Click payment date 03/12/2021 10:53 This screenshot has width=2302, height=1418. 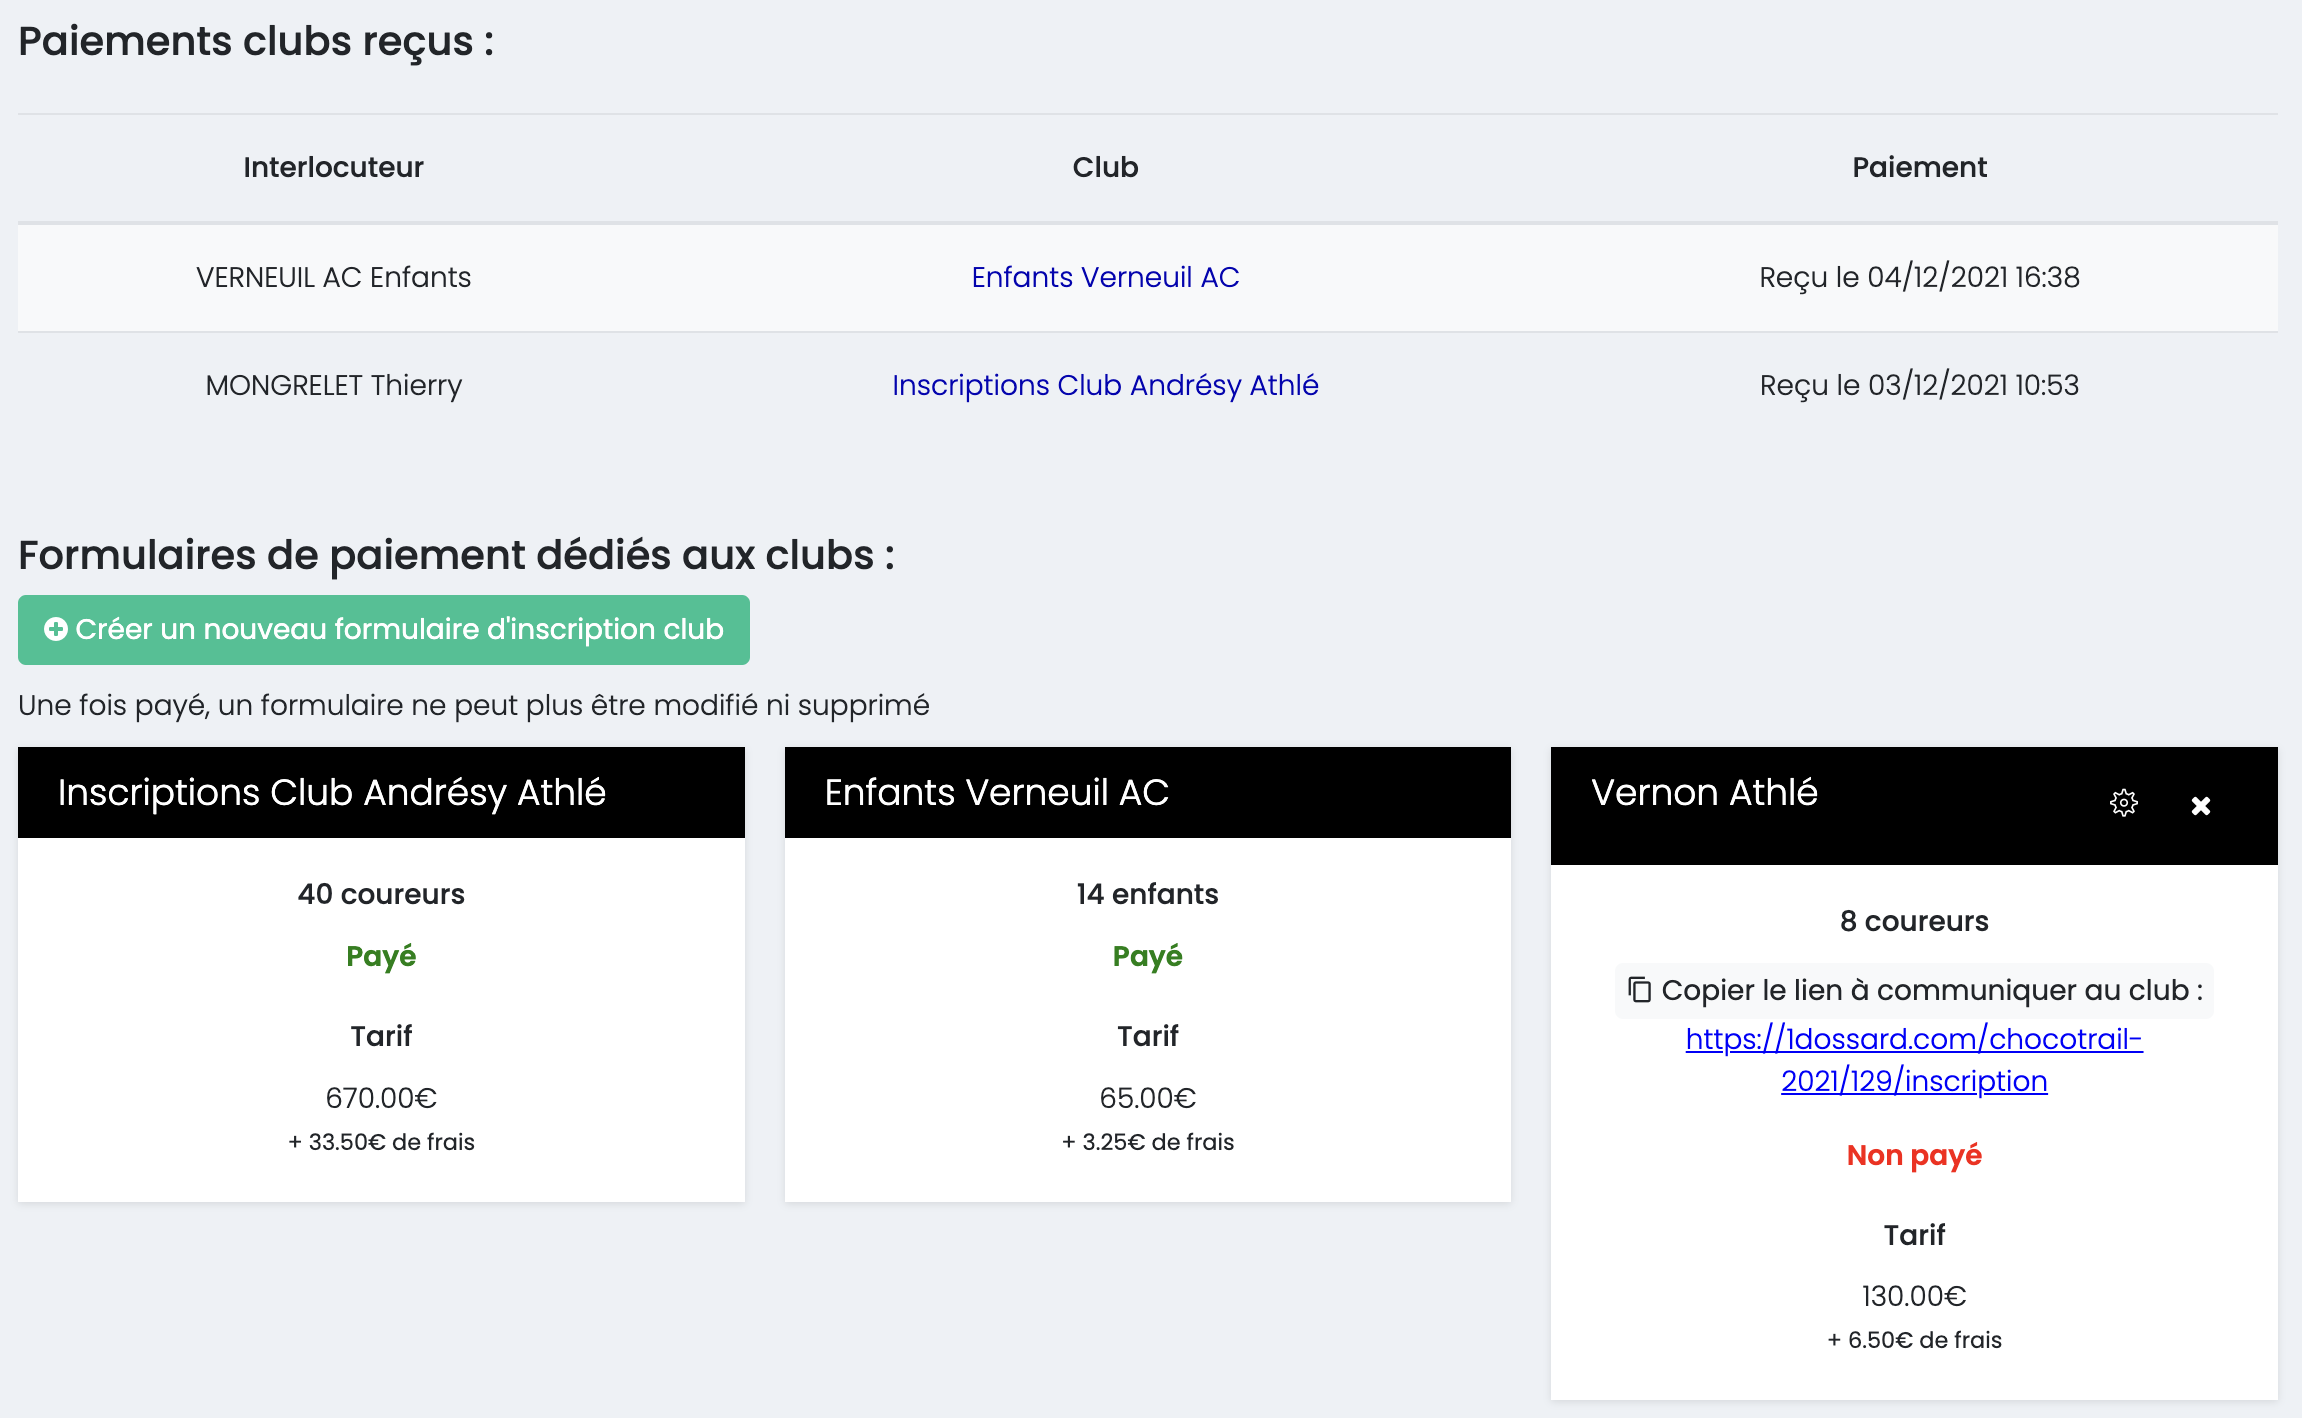pos(1918,385)
